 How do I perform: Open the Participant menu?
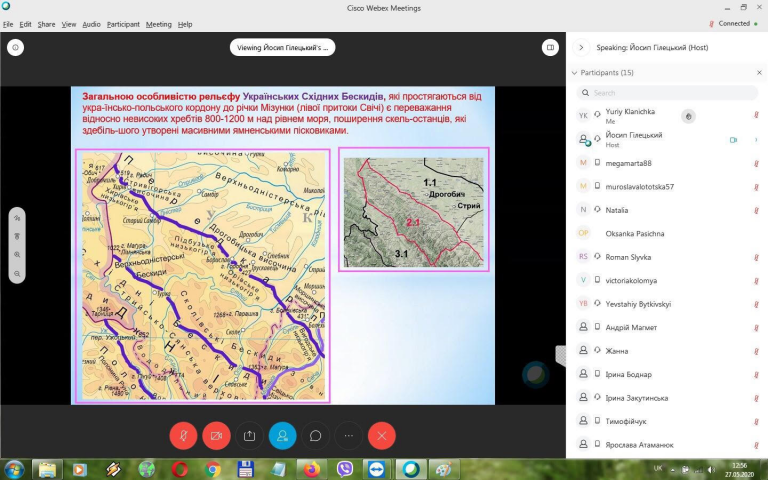pos(123,24)
